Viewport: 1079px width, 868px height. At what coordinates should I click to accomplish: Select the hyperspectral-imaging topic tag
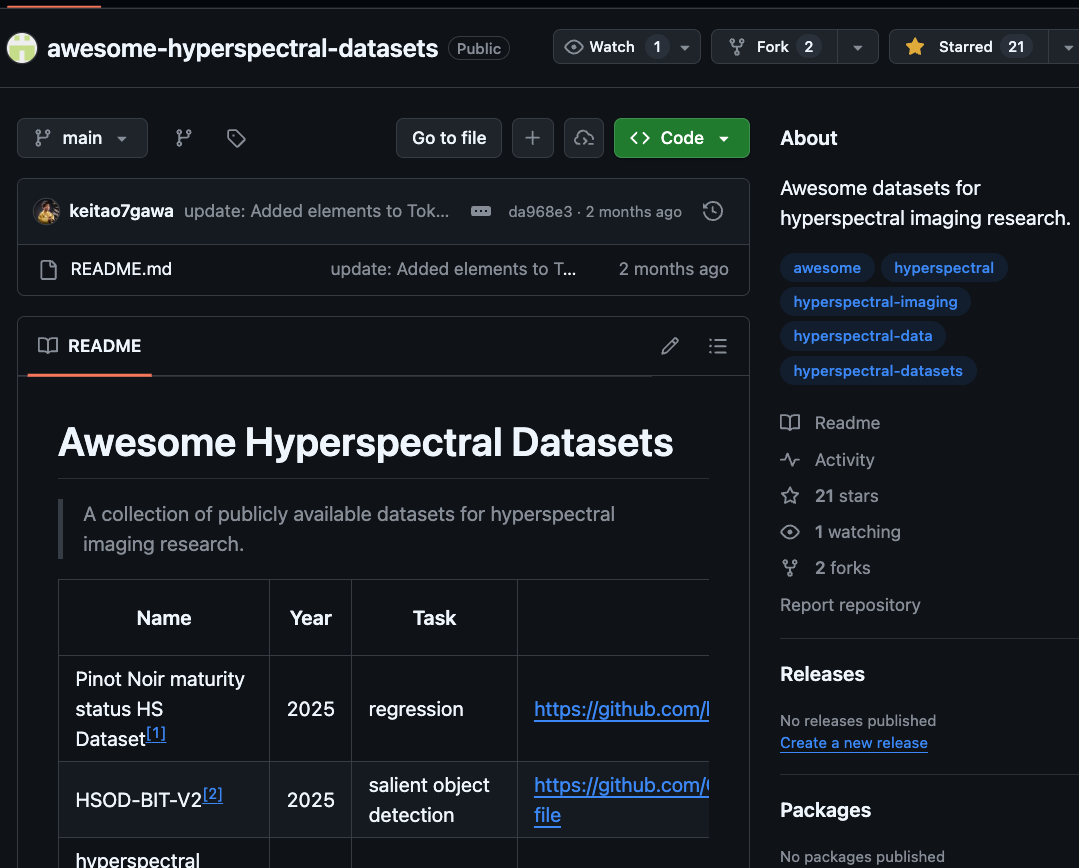[x=874, y=301]
